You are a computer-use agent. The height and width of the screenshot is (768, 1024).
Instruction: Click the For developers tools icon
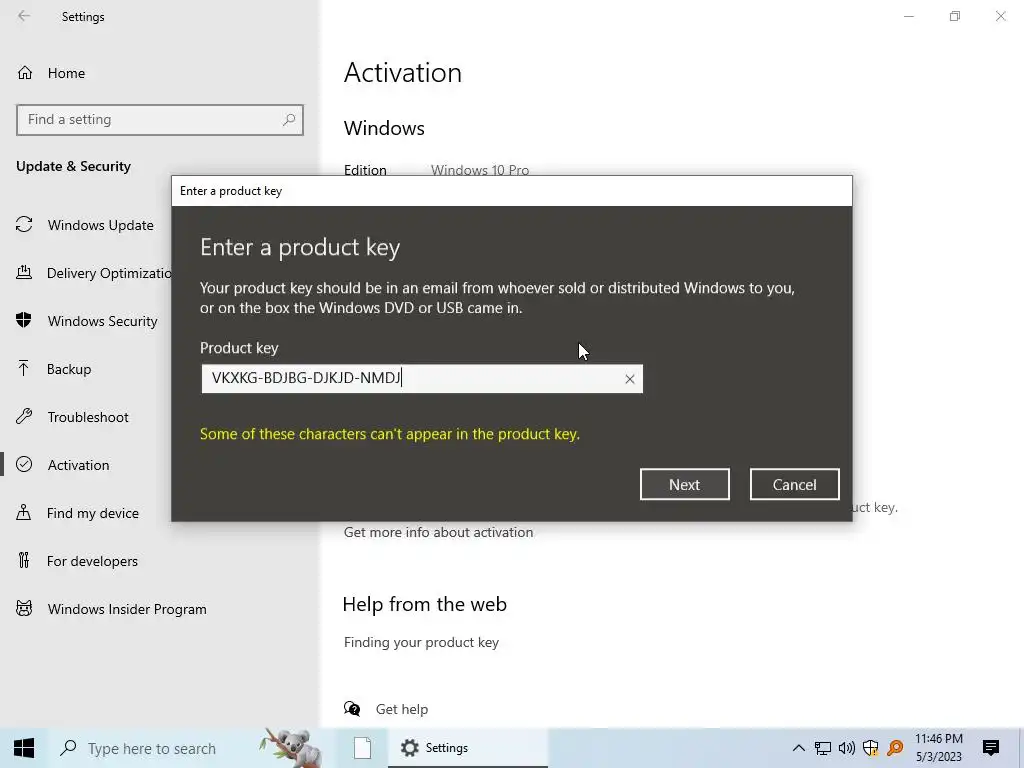coord(24,560)
